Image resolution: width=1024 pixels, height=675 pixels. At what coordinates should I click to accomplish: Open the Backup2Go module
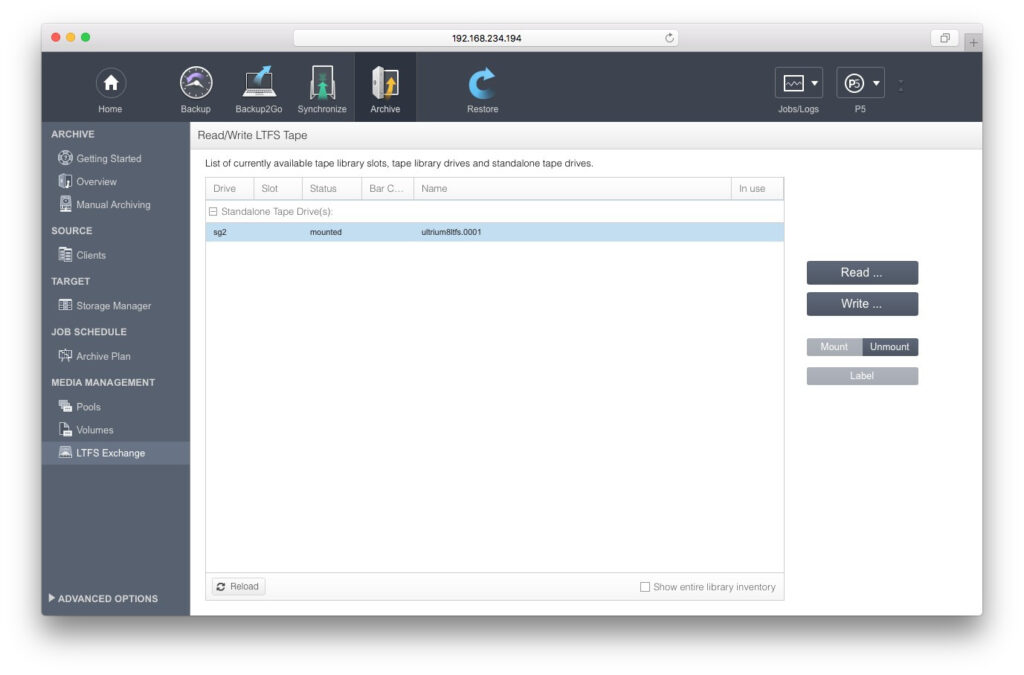(x=259, y=84)
